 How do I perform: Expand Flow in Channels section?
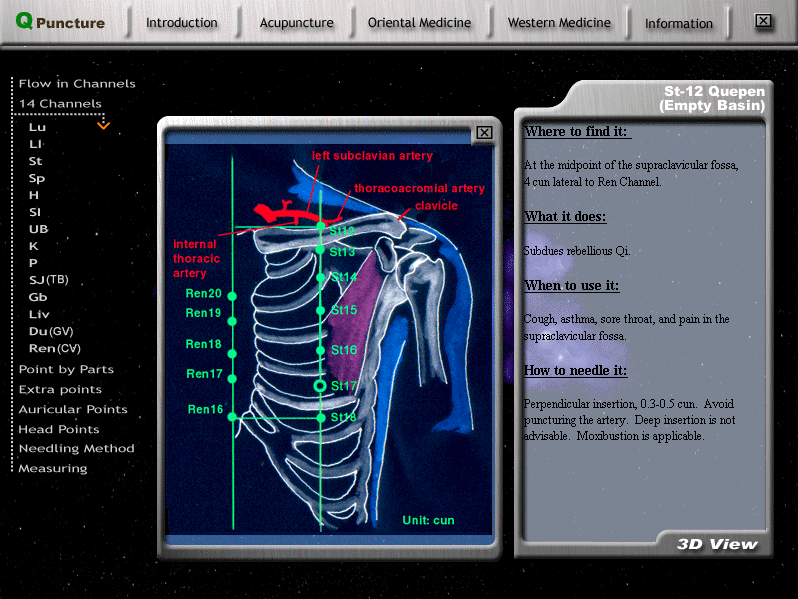coord(77,84)
